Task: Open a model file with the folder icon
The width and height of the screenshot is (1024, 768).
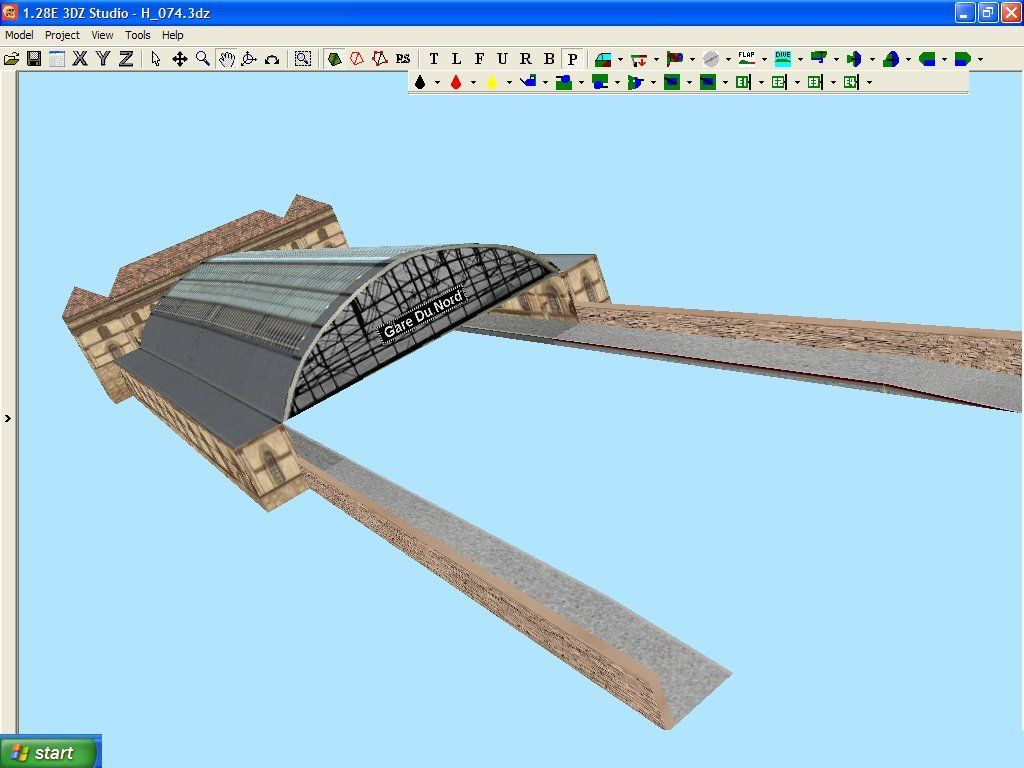Action: 12,59
